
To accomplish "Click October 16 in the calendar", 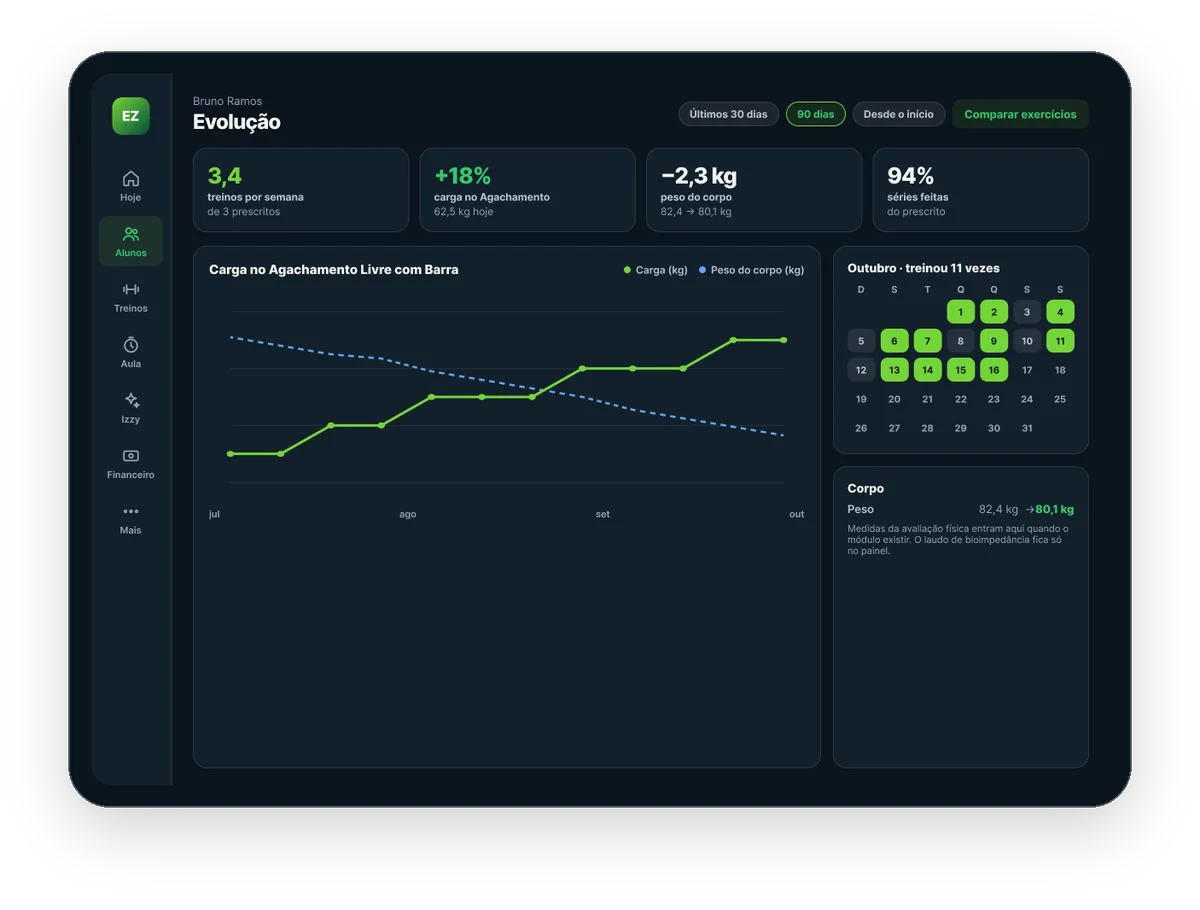I will (994, 370).
